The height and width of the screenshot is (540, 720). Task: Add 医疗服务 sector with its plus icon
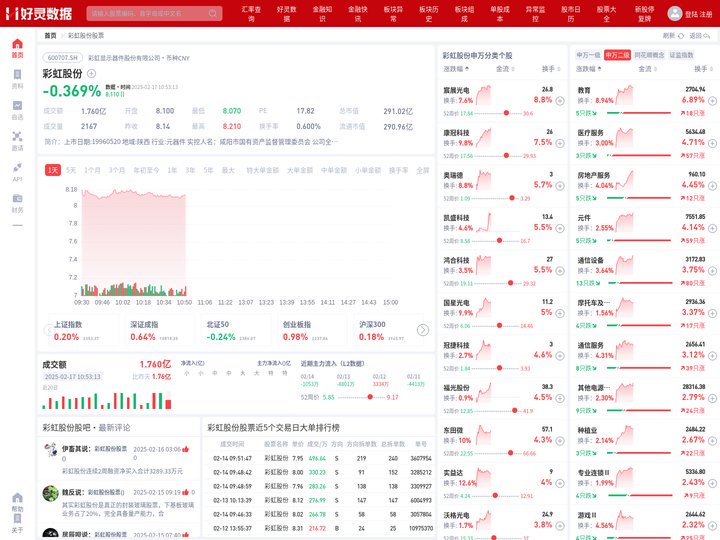tap(712, 143)
